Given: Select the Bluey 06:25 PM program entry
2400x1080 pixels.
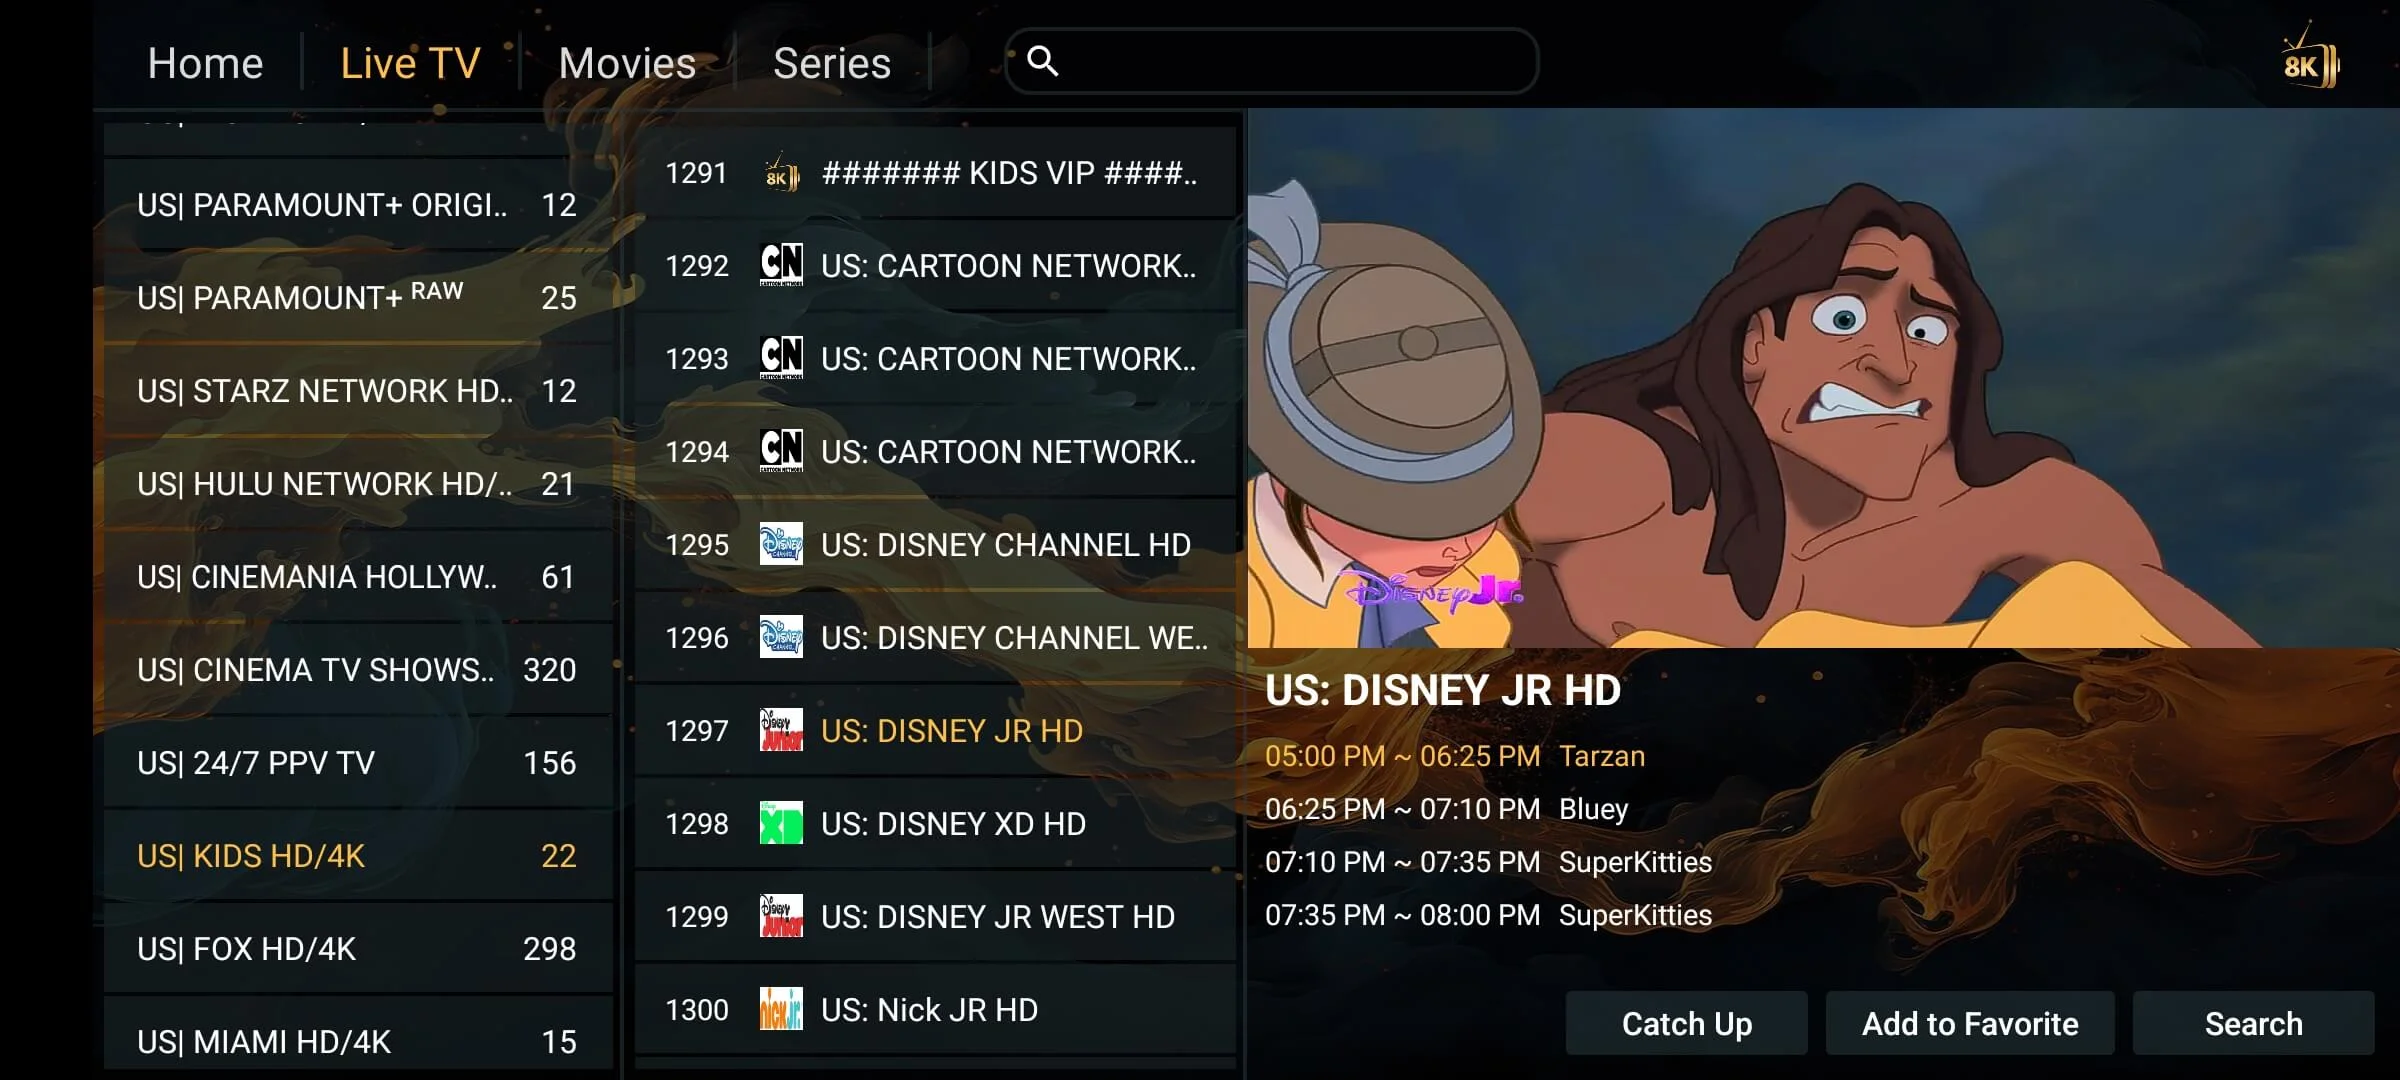Looking at the screenshot, I should pos(1447,809).
